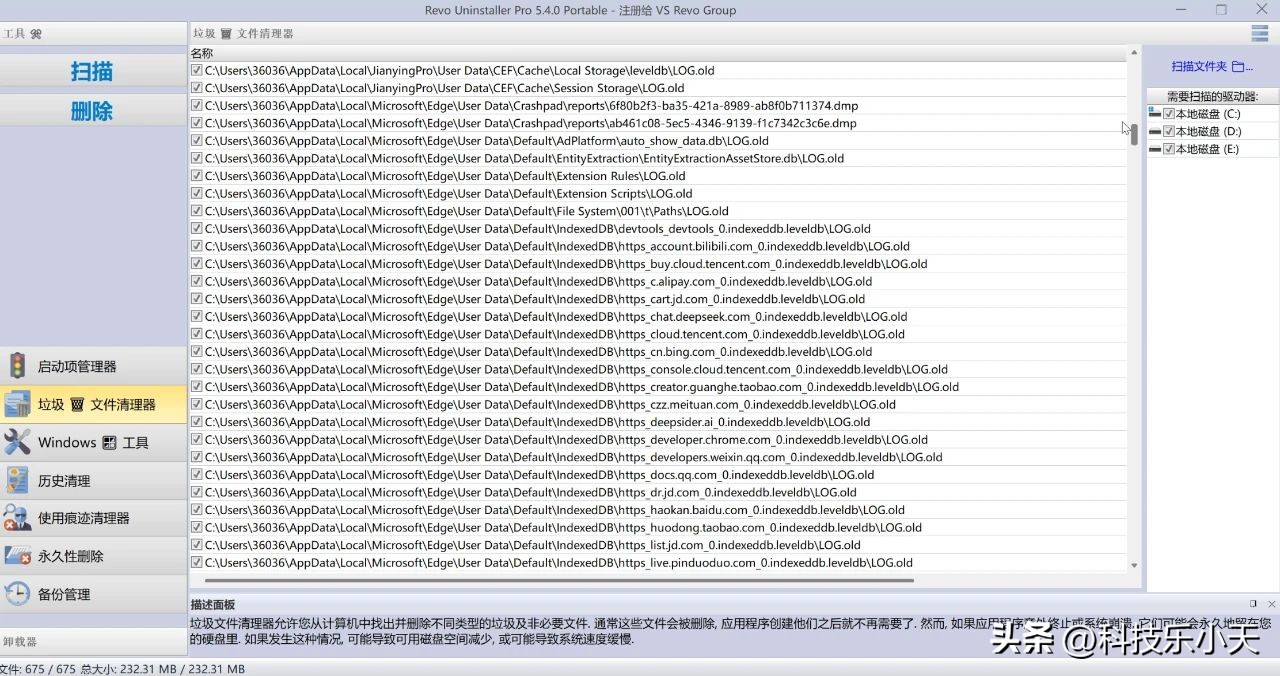This screenshot has height=676, width=1280.
Task: Click the drive icon beside 本地磁盘 (C:)
Action: pyautogui.click(x=1156, y=113)
